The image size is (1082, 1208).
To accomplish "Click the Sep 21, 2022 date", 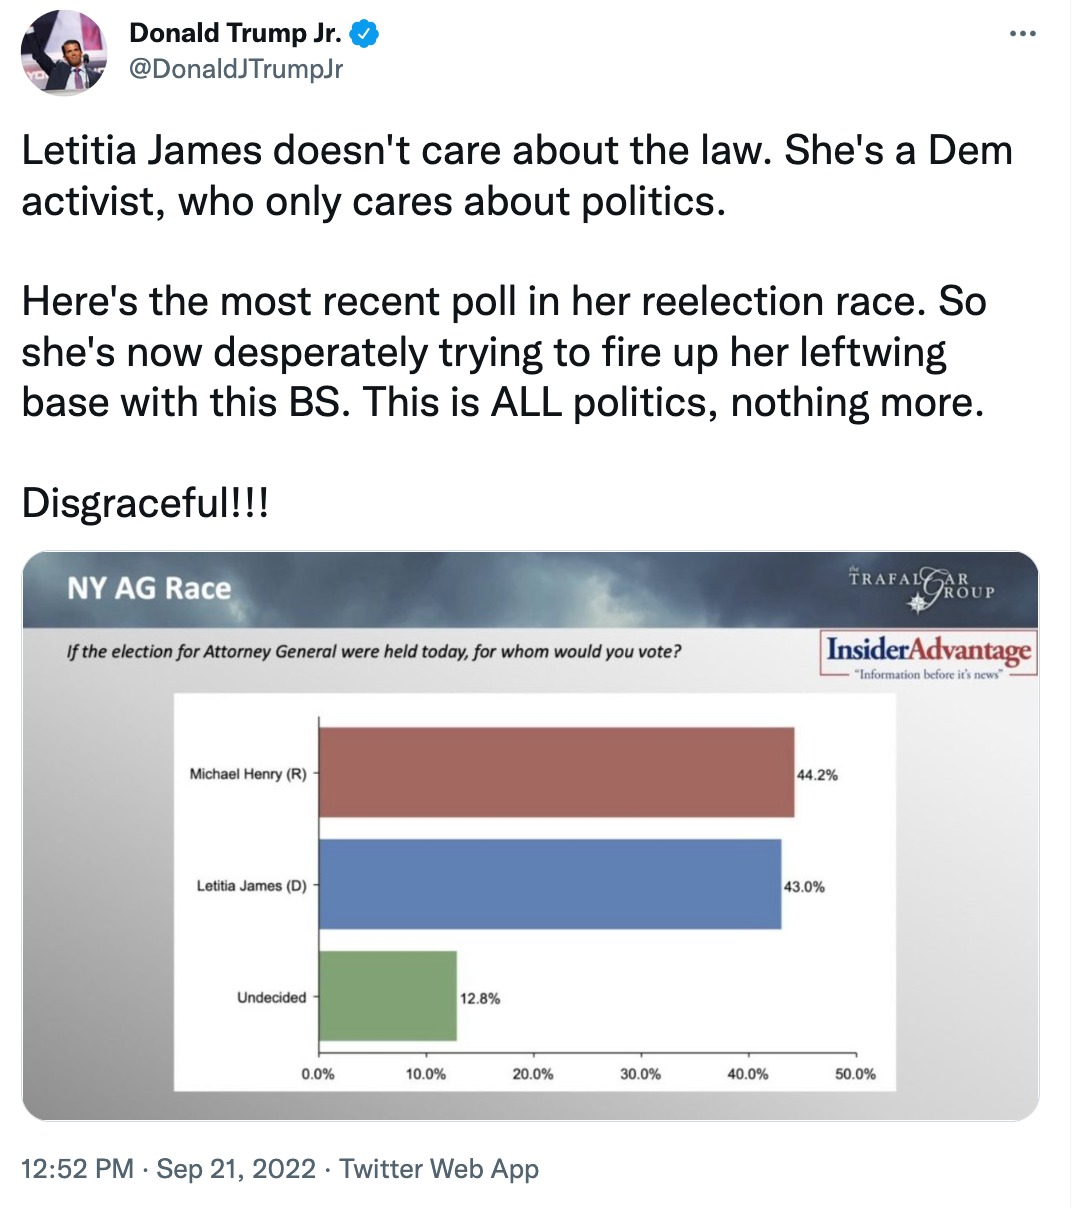I will 236,1168.
